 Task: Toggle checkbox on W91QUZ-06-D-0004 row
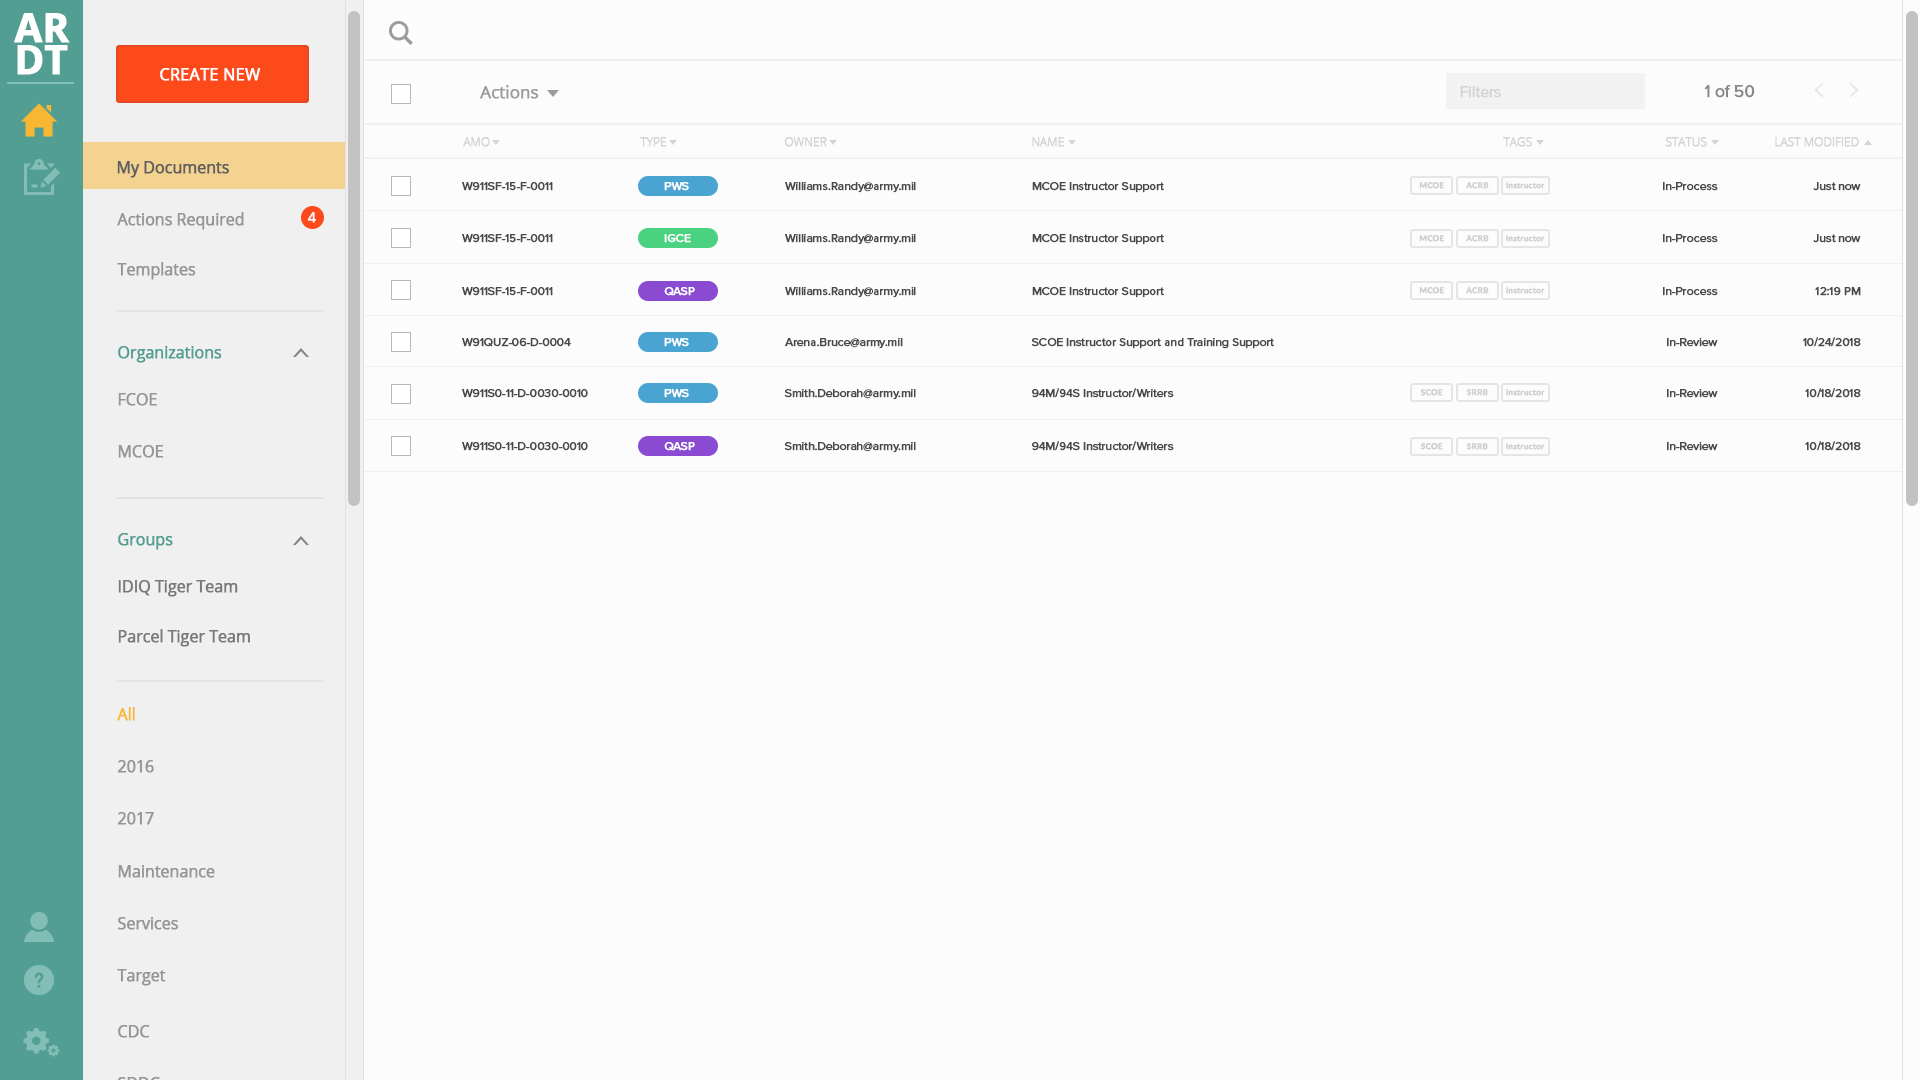click(402, 342)
